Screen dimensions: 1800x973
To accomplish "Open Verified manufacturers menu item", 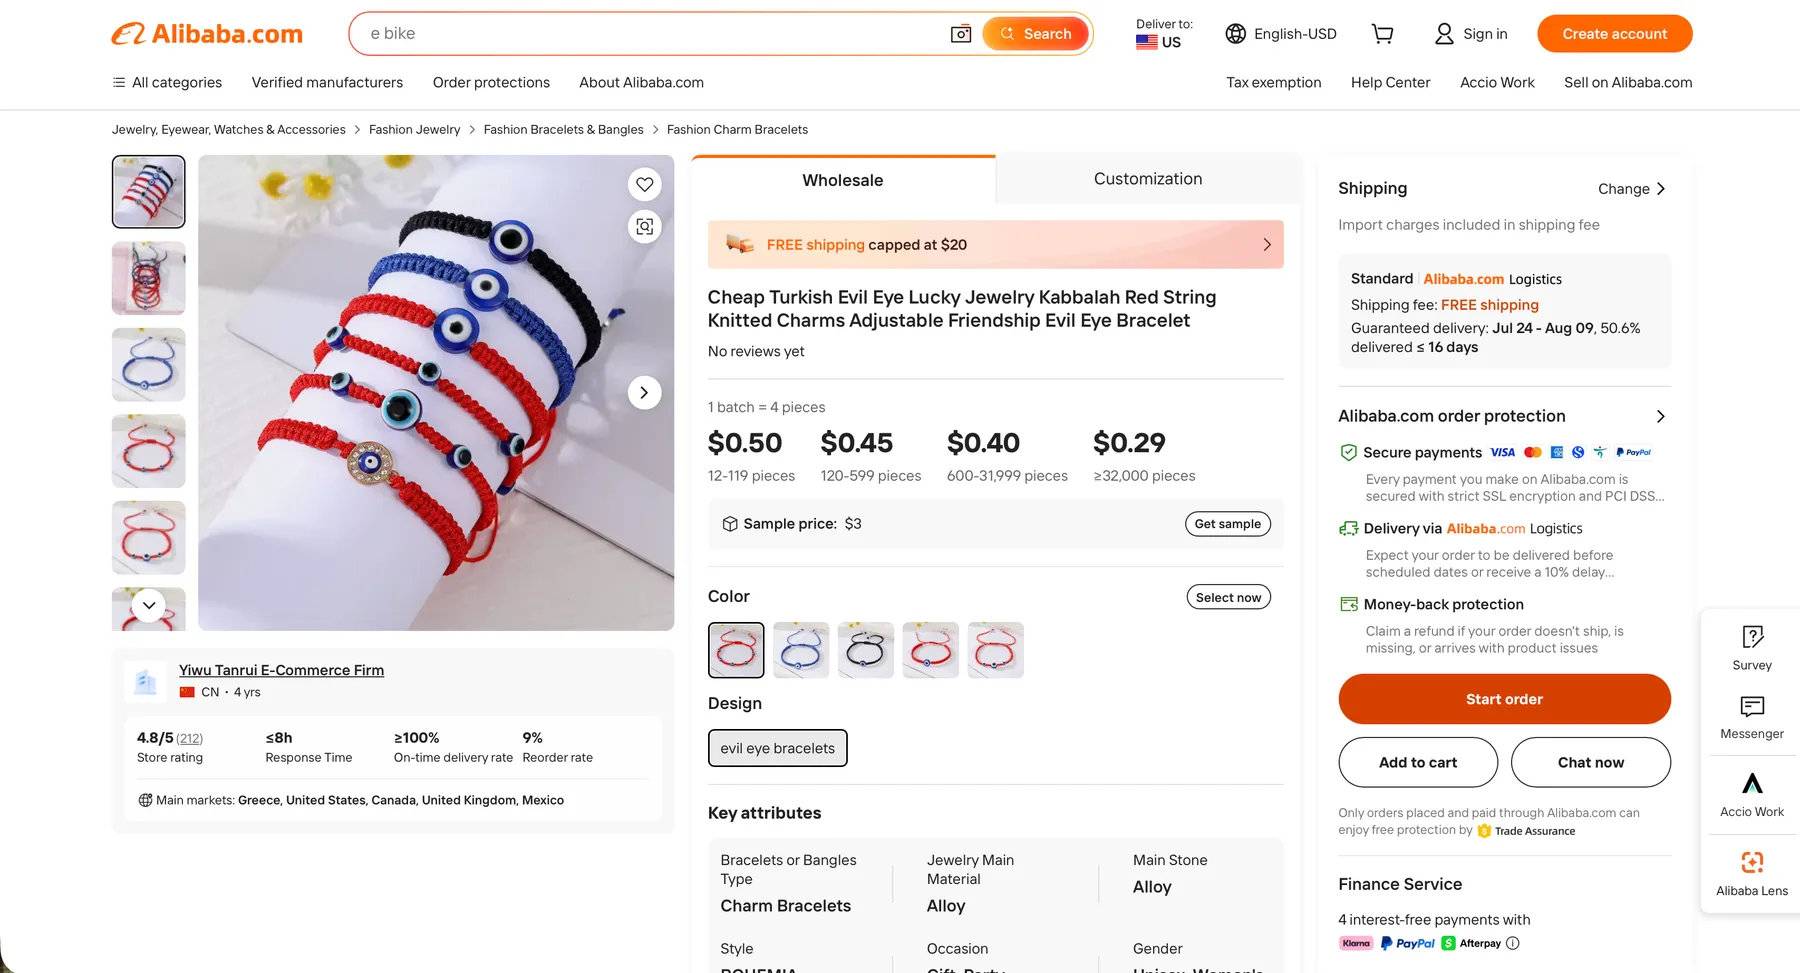I will click(x=327, y=82).
